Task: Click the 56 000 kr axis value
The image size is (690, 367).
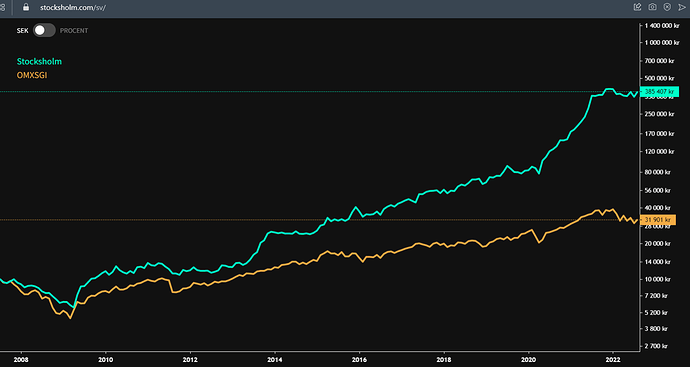Action: pos(659,191)
